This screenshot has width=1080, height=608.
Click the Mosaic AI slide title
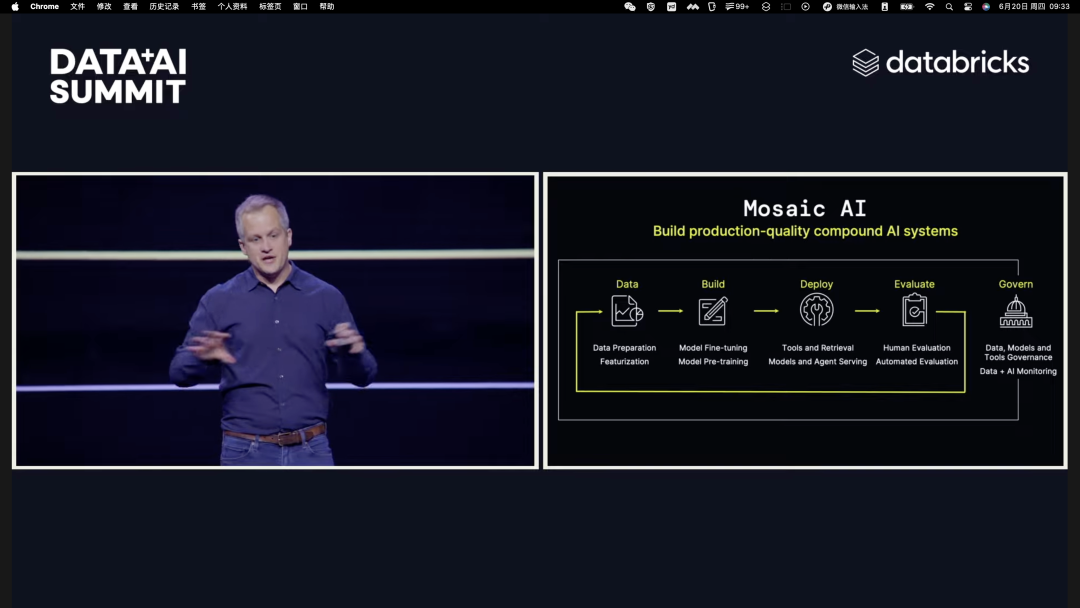(x=804, y=208)
